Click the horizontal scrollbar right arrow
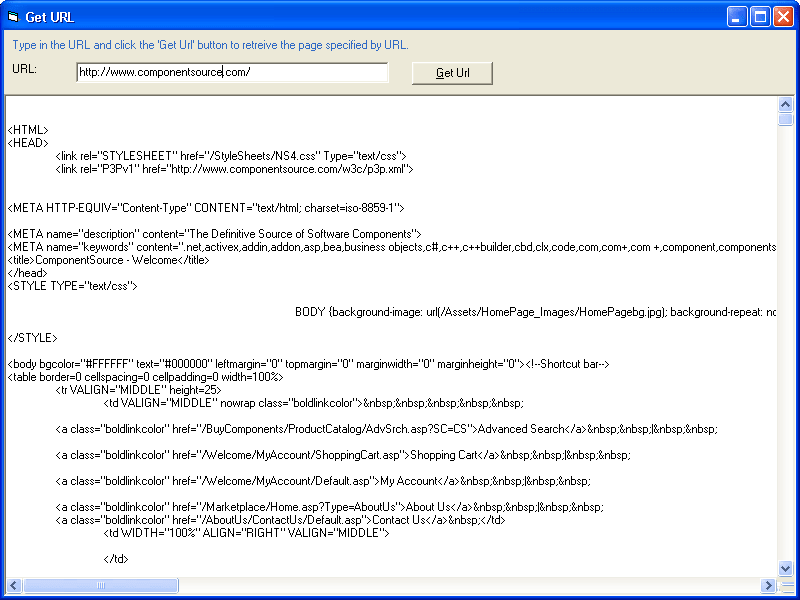 coord(770,588)
